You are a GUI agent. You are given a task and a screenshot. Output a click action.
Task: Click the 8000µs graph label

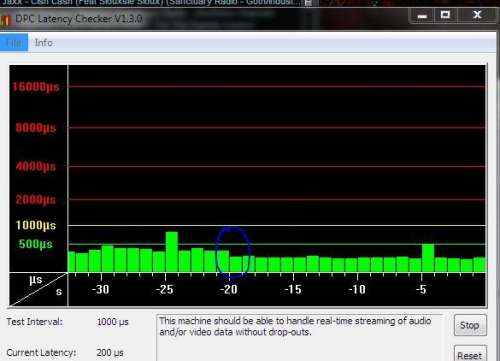click(x=36, y=128)
